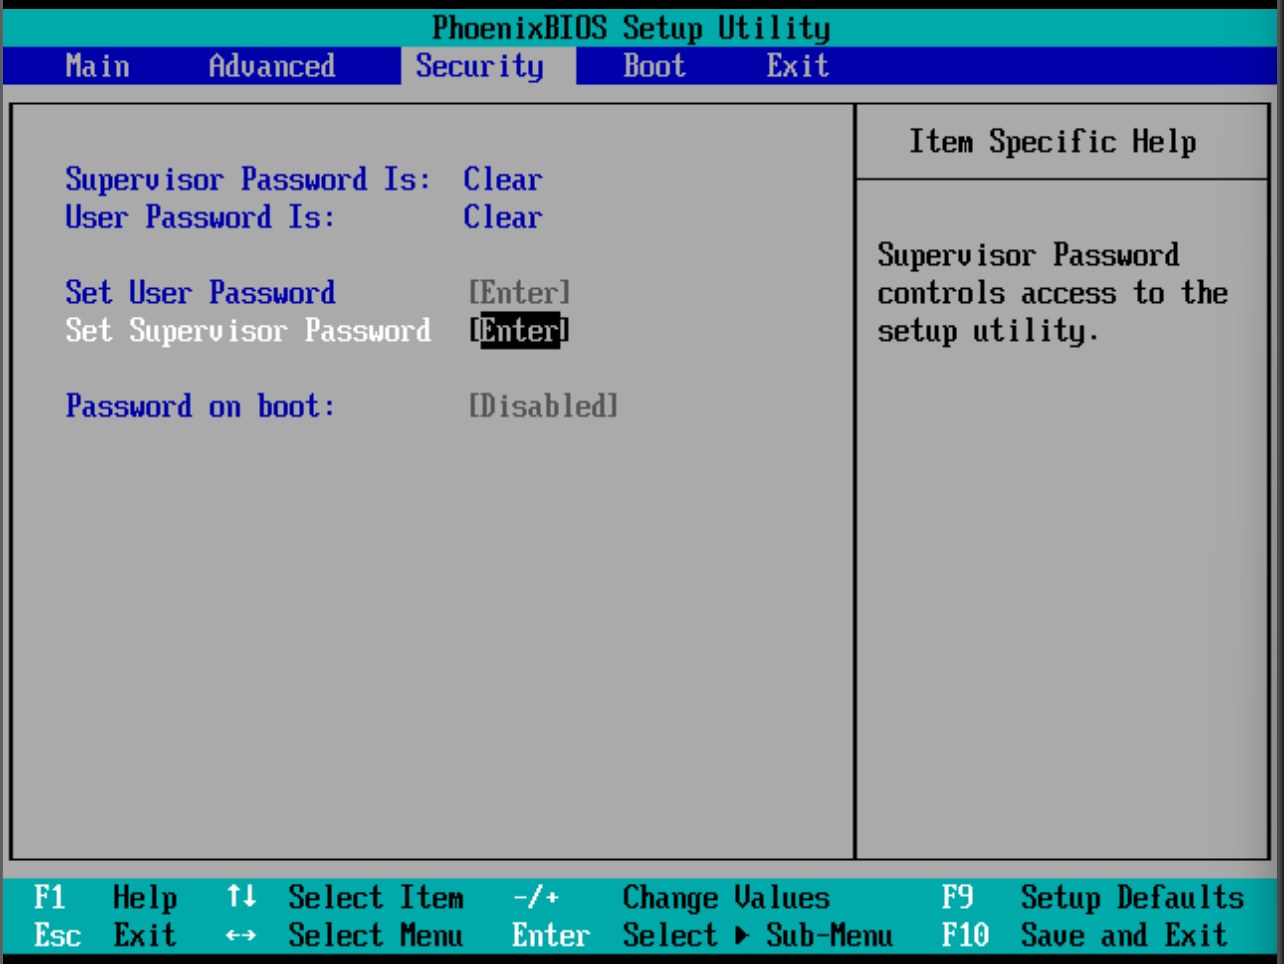
Task: Open the Exit menu tab
Action: point(798,66)
